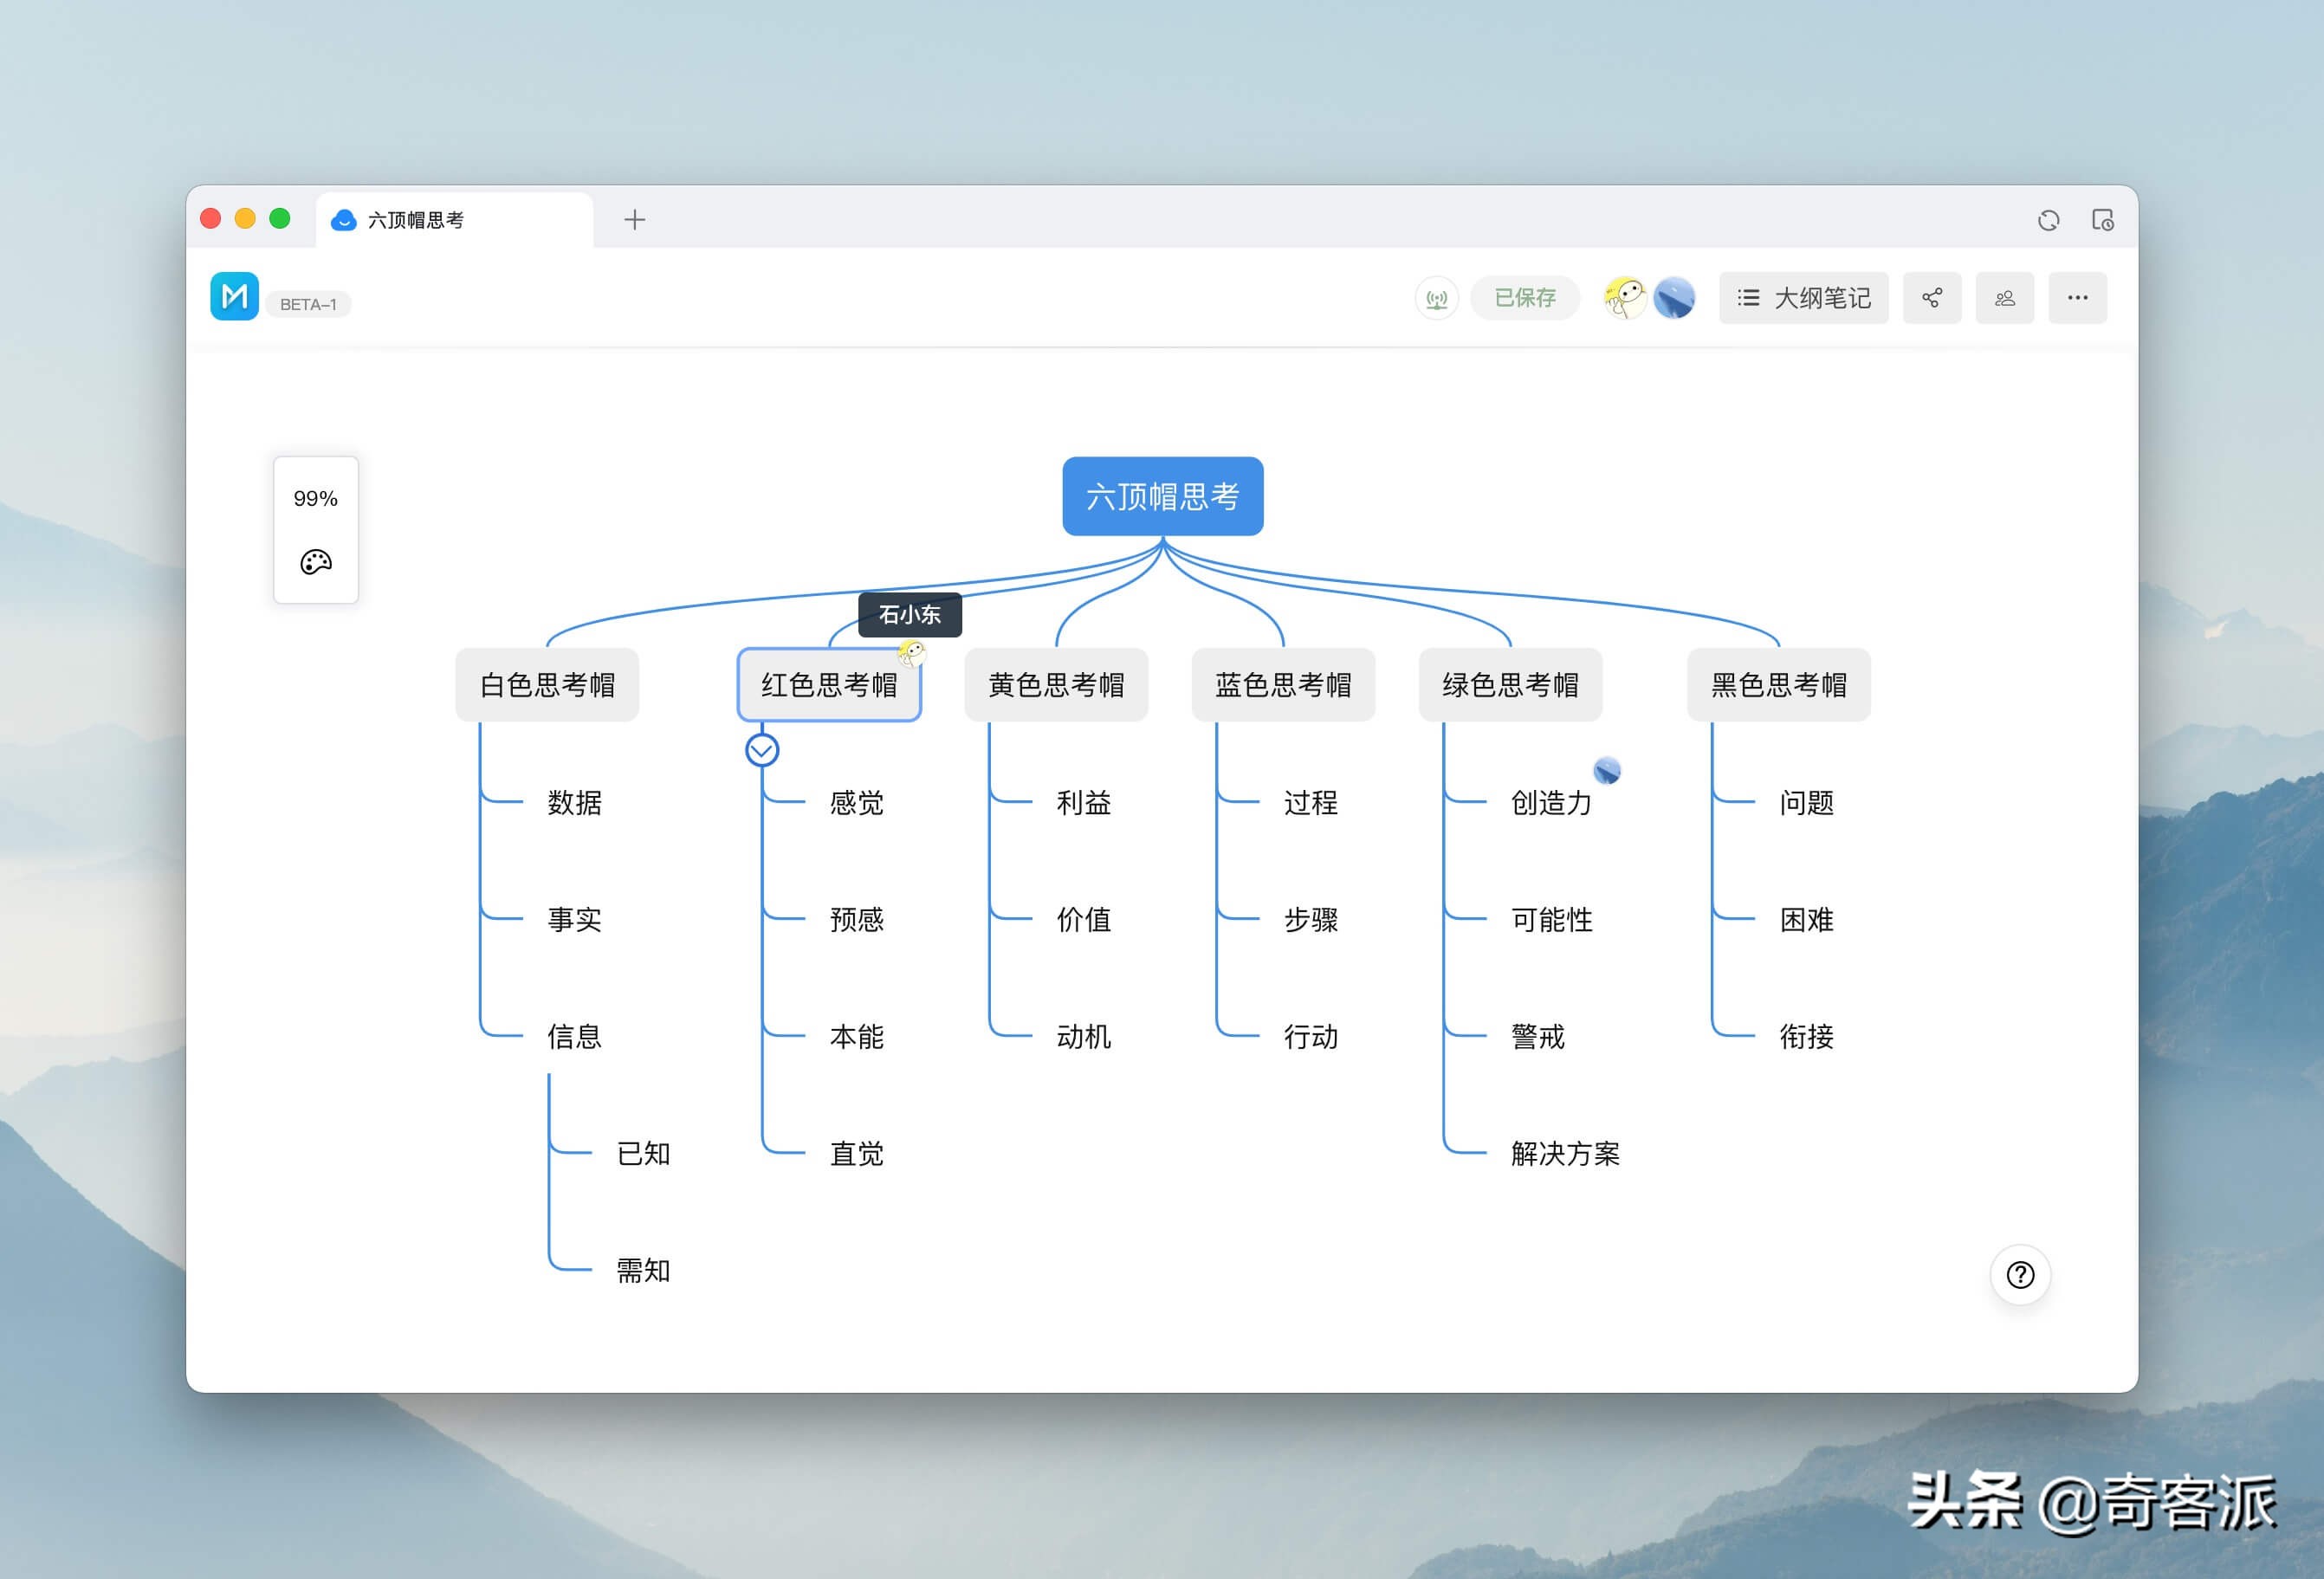Maximize window with green button

tap(280, 219)
